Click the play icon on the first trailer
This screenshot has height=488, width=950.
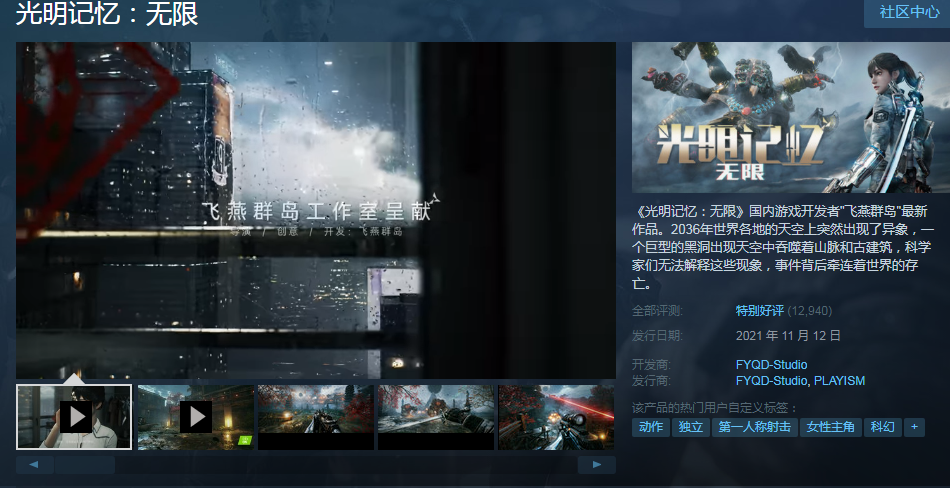(76, 417)
